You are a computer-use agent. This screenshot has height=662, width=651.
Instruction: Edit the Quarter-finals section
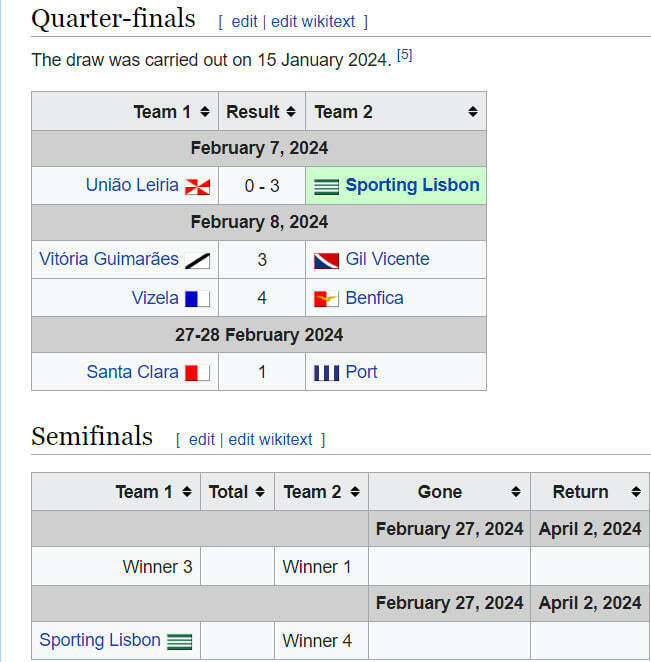[244, 21]
